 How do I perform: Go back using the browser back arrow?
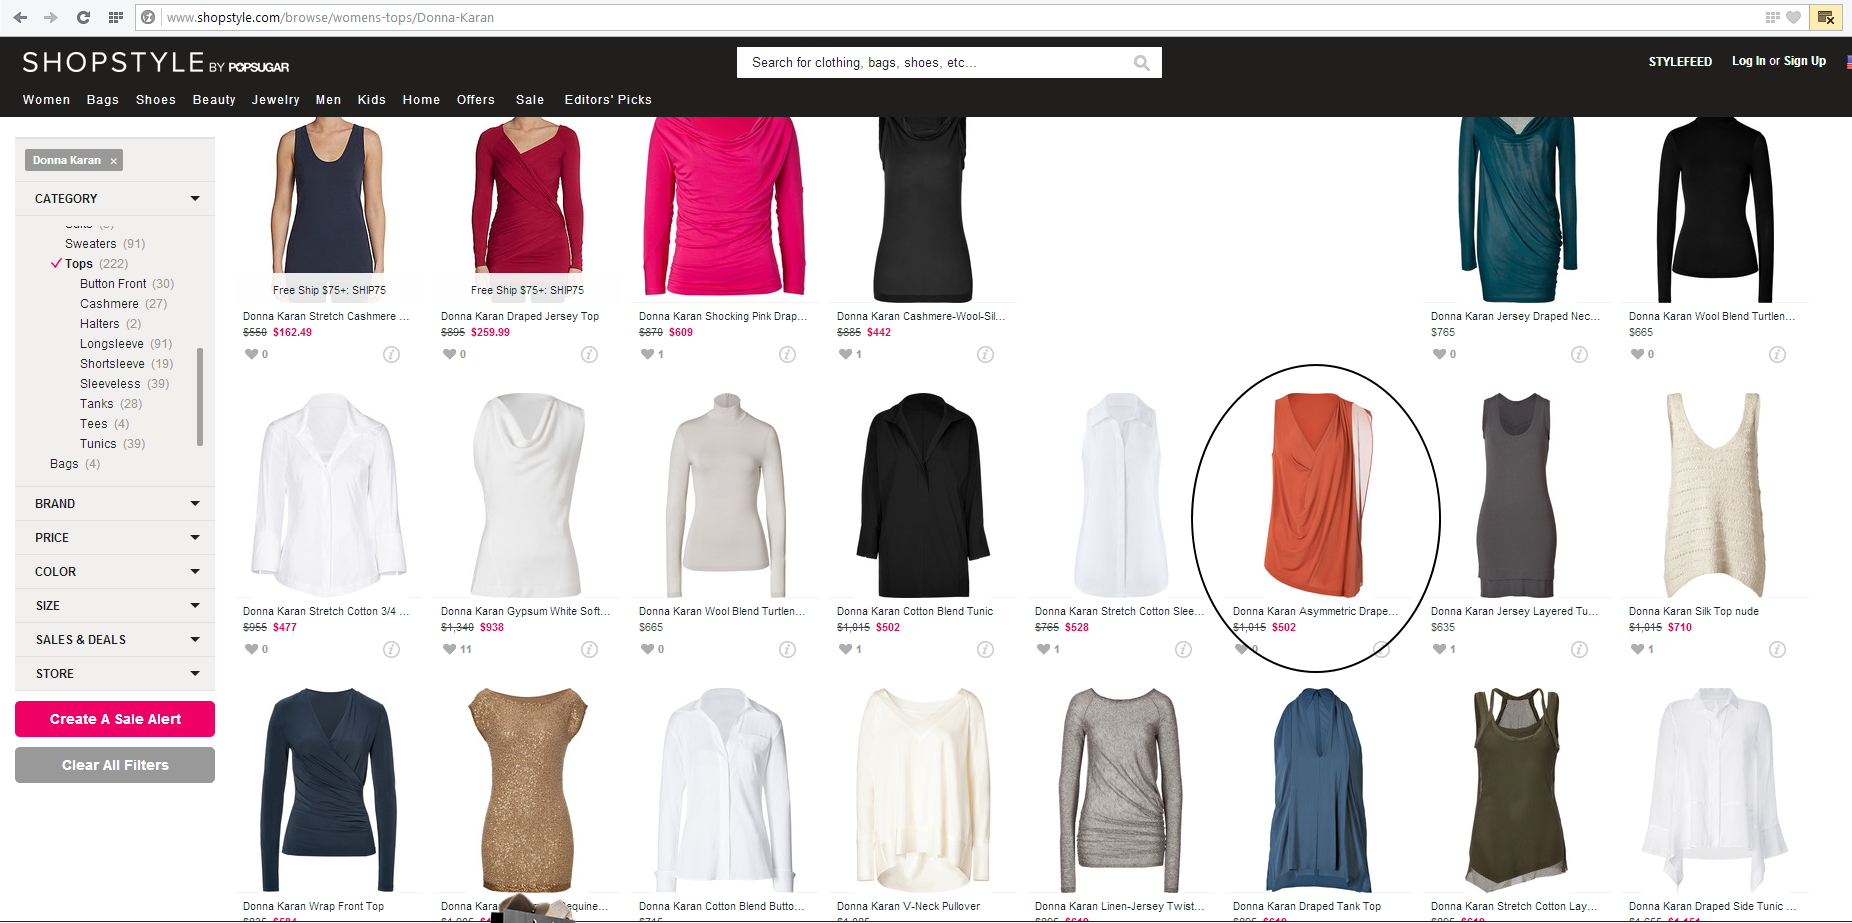pos(20,17)
